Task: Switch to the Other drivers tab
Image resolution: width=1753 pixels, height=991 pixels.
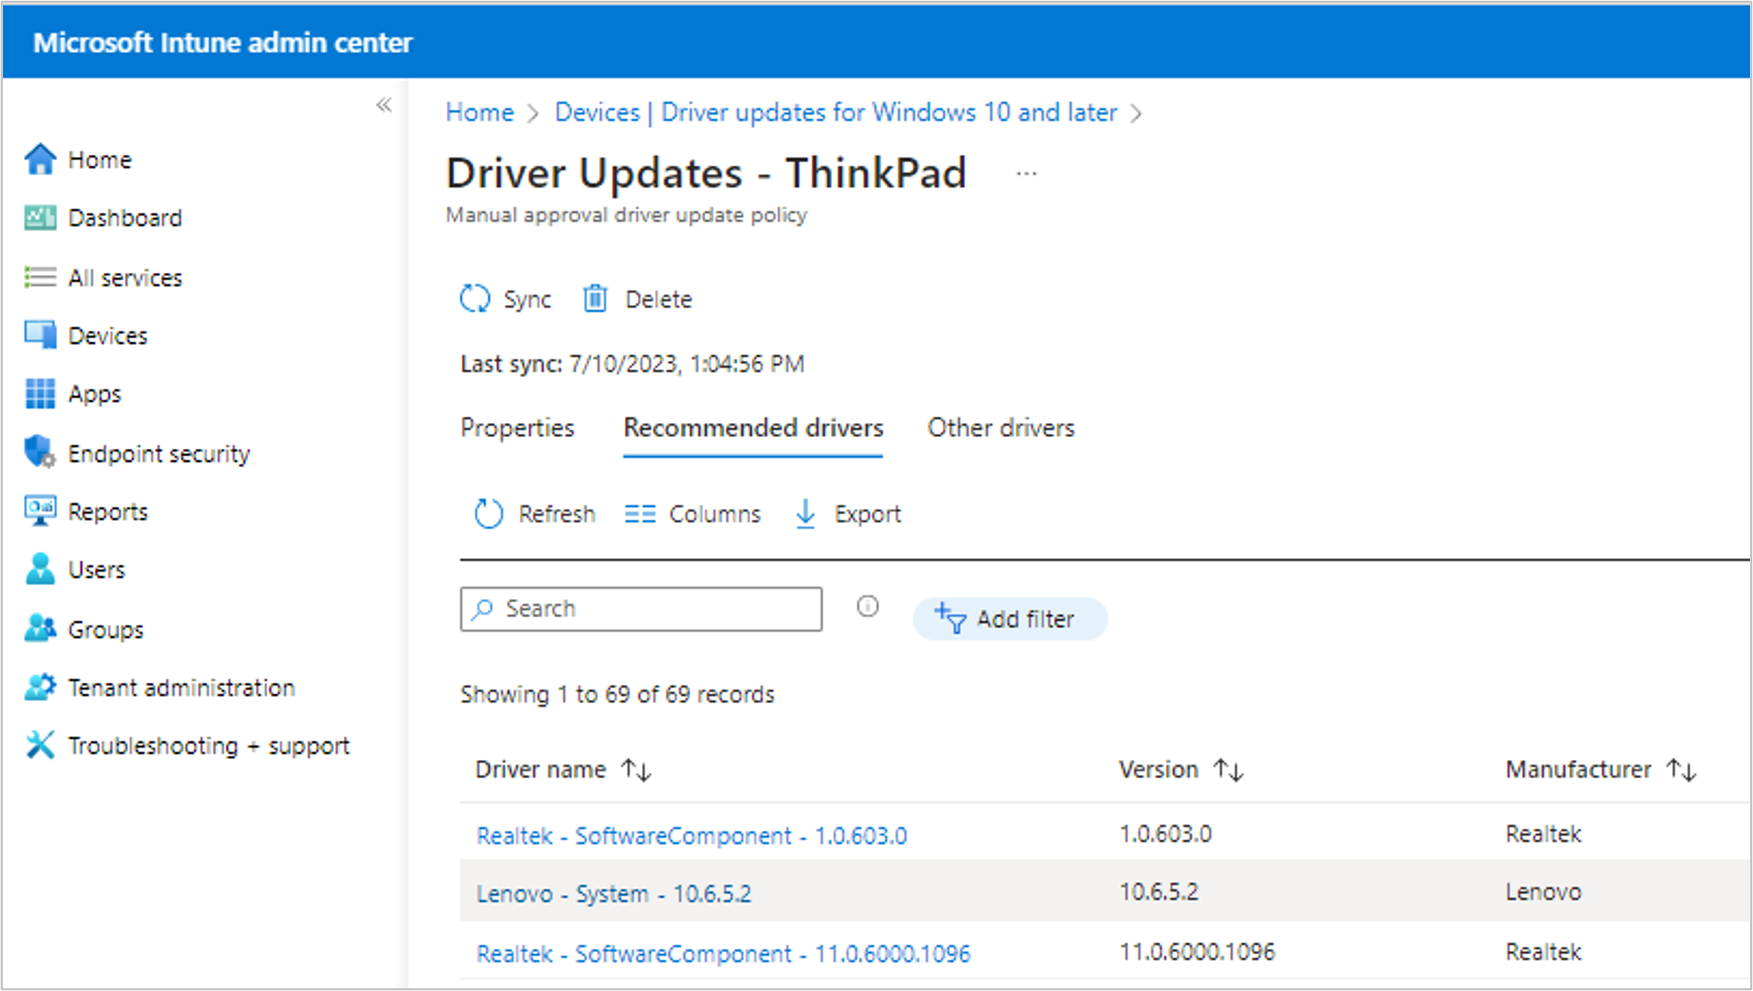Action: coord(1001,428)
